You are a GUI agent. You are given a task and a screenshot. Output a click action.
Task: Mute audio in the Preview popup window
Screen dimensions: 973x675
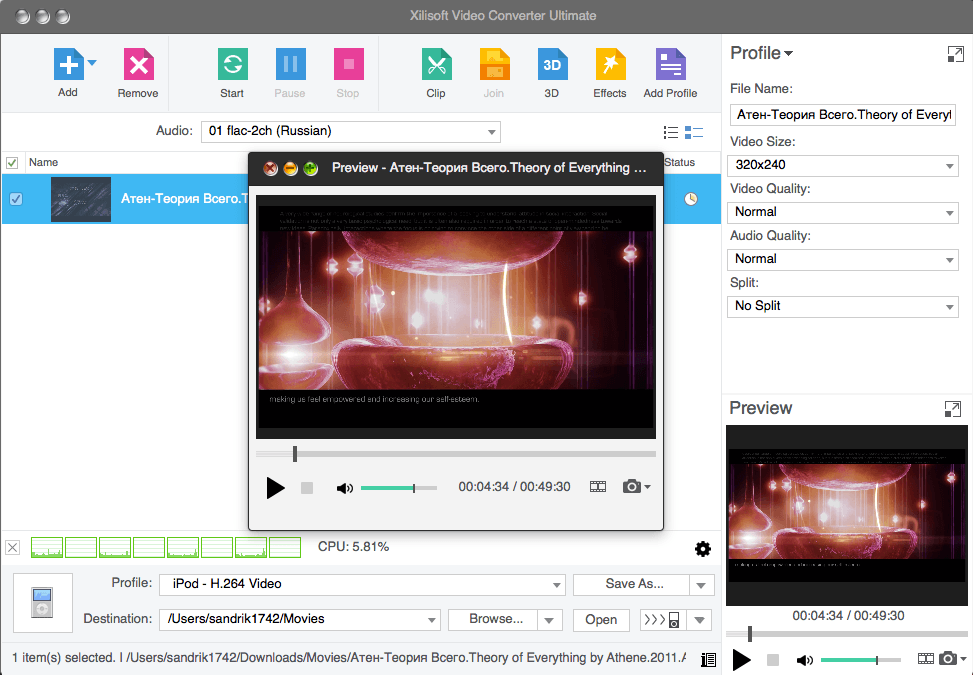tap(344, 488)
